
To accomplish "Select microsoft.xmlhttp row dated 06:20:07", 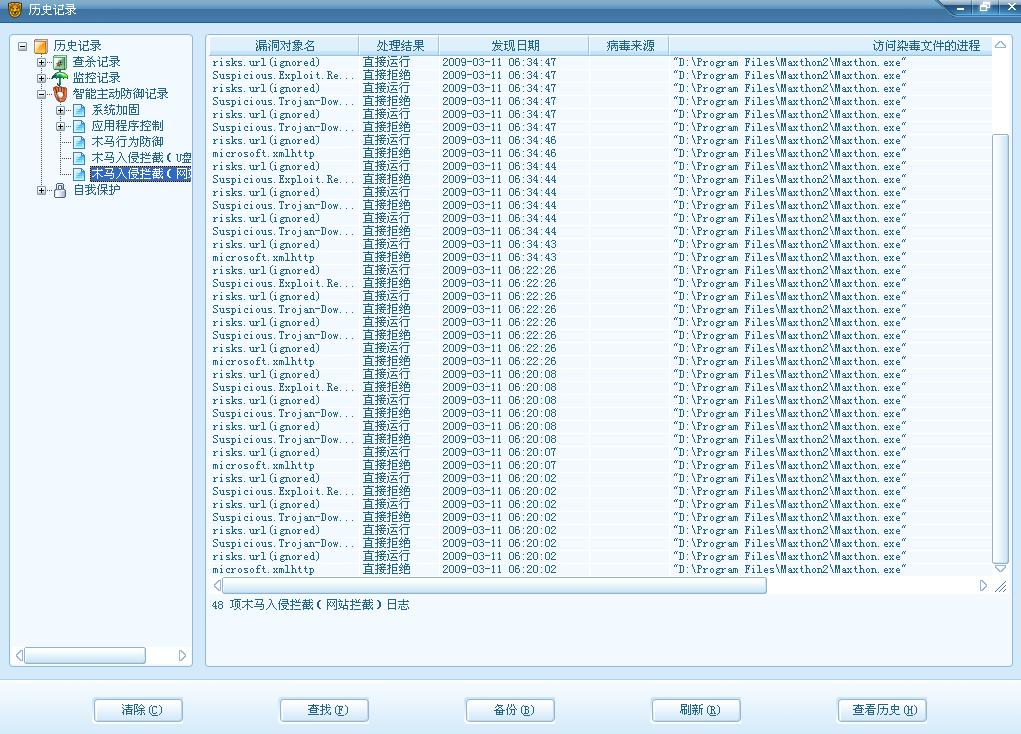I will coord(600,466).
